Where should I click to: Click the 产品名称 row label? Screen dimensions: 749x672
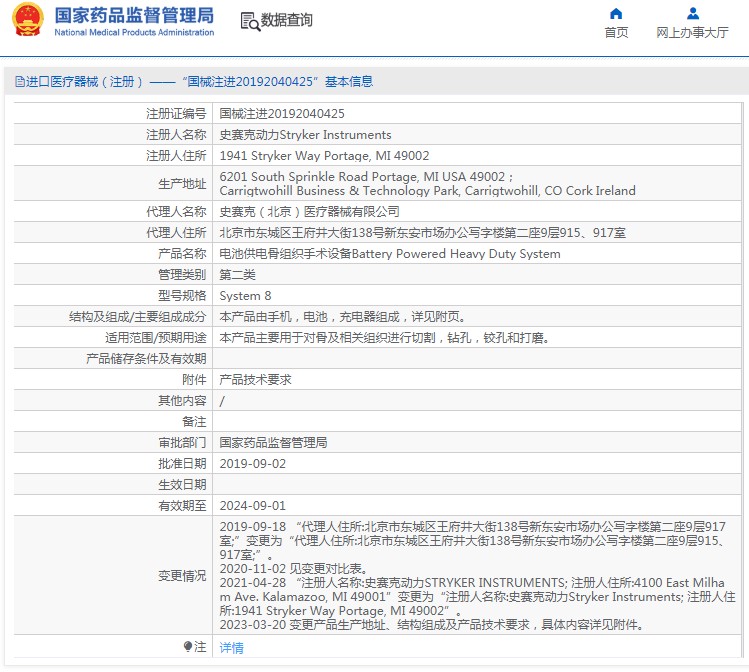click(182, 254)
